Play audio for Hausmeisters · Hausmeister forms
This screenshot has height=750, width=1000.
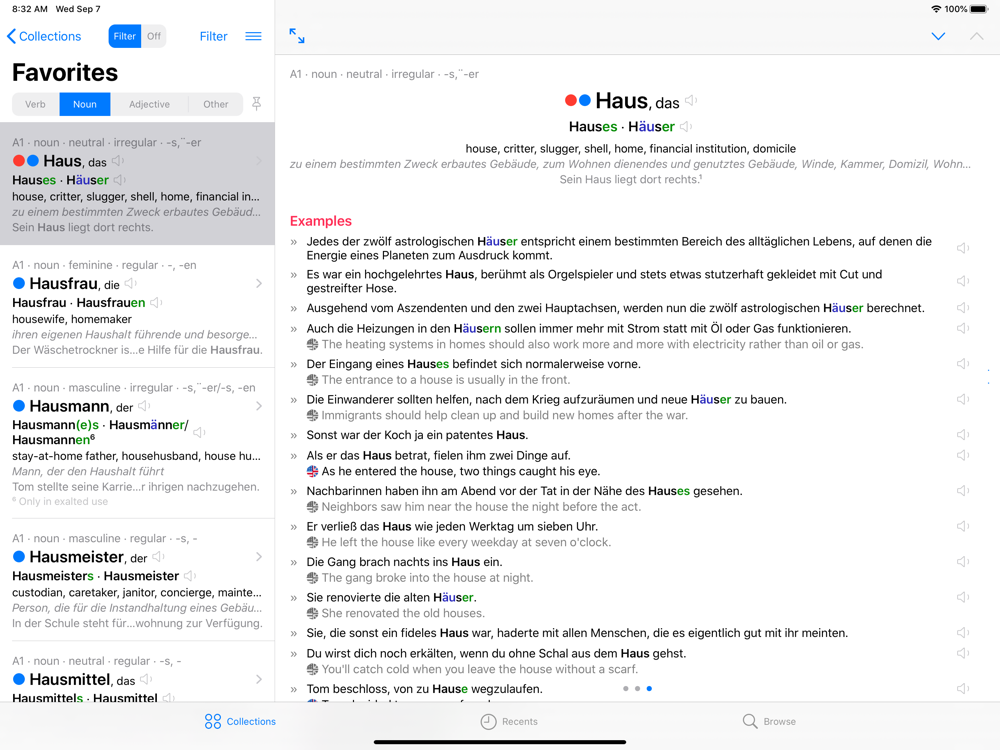(189, 576)
